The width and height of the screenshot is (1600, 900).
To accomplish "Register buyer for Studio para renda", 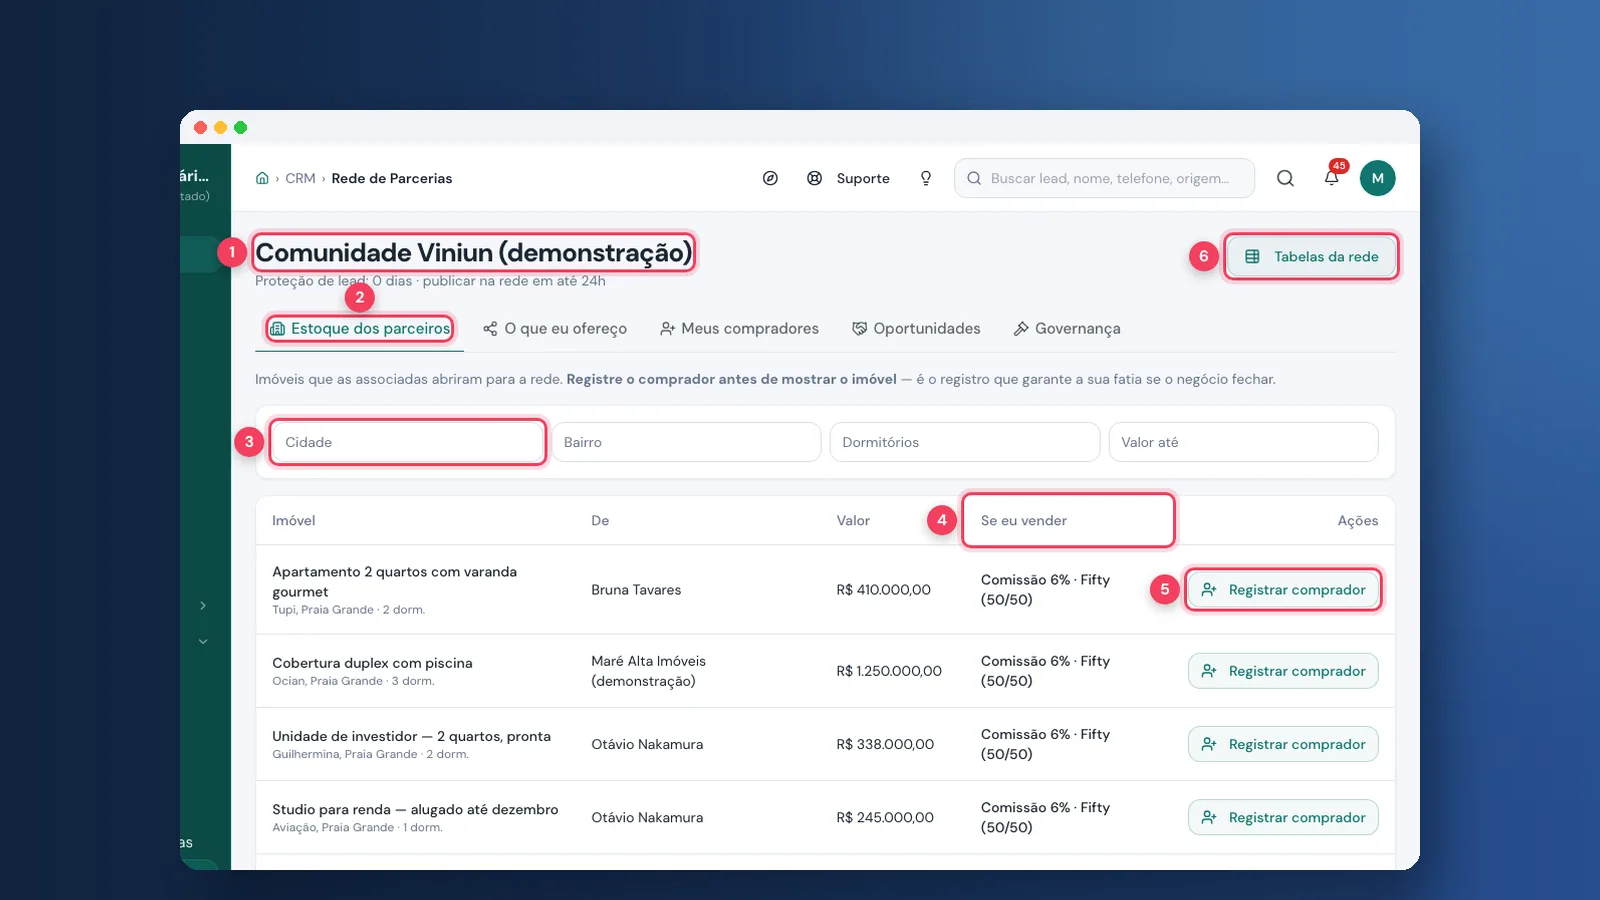I will pyautogui.click(x=1283, y=817).
